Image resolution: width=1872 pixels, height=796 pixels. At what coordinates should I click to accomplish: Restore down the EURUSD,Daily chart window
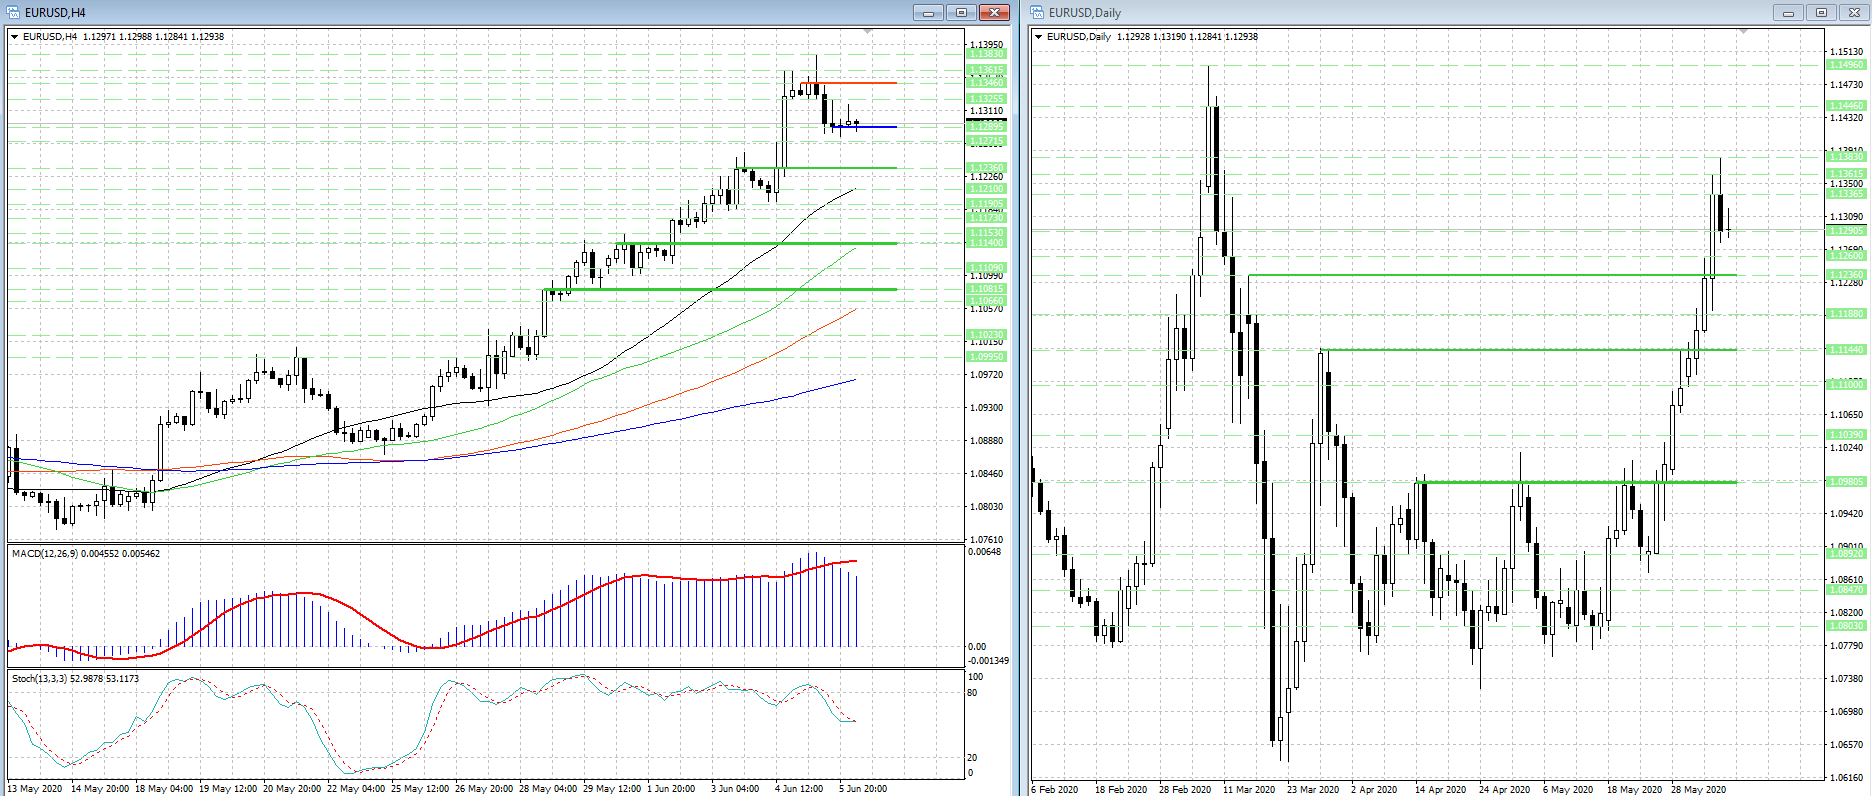(x=1821, y=13)
